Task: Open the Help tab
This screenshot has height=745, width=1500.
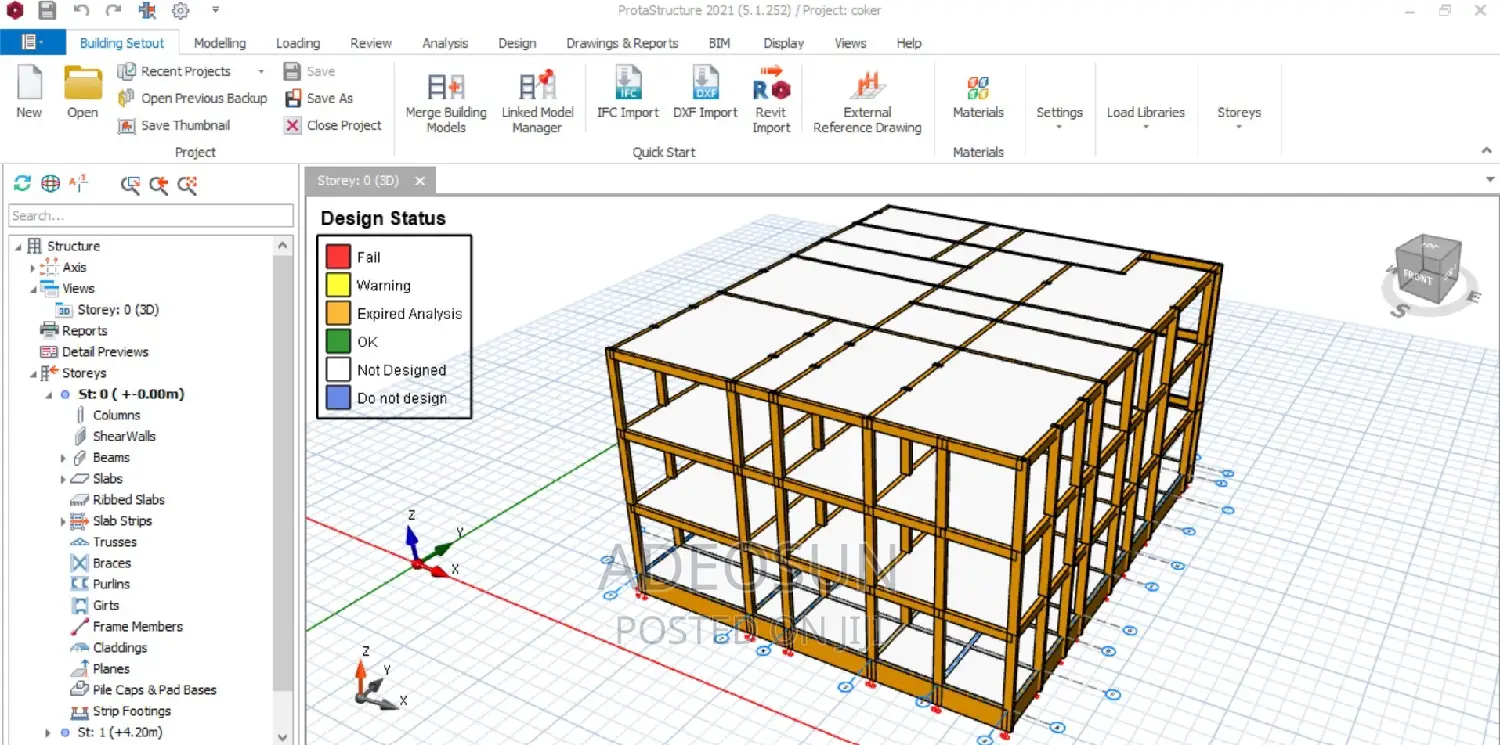Action: click(909, 43)
